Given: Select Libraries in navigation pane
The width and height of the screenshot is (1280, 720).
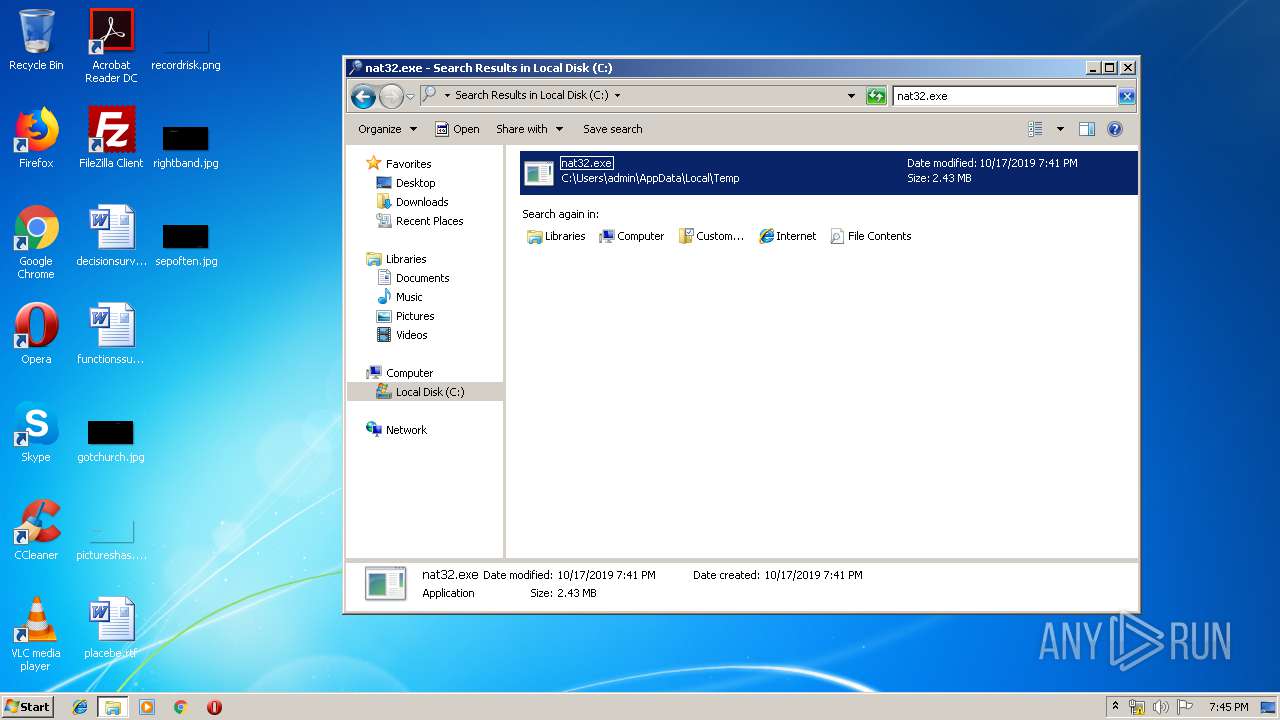Looking at the screenshot, I should coord(397,259).
